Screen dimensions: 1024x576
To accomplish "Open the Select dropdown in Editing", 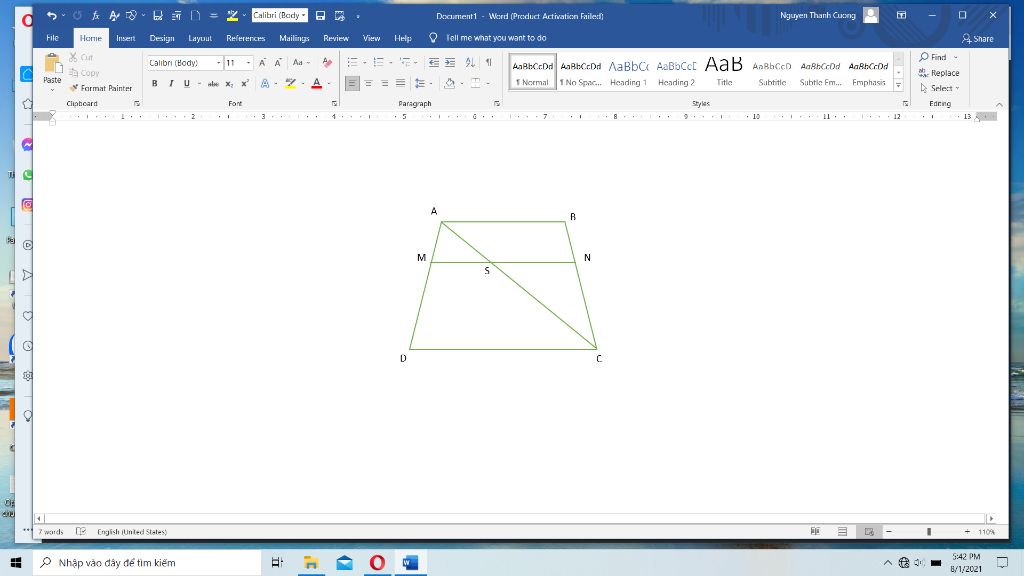I will coord(940,88).
